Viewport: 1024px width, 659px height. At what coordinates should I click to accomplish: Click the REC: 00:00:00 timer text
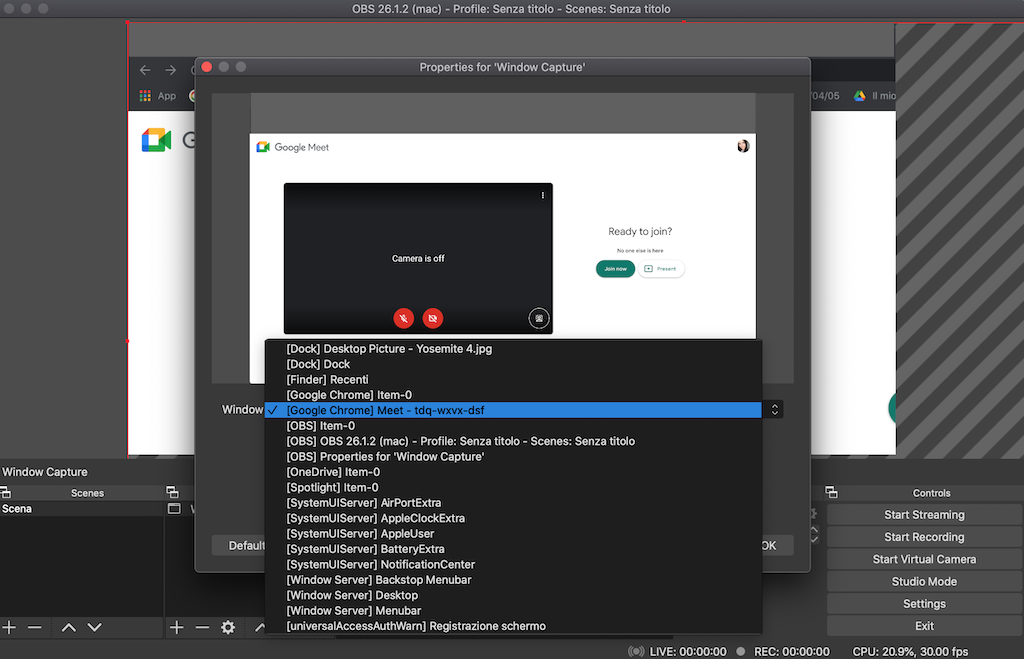(792, 651)
